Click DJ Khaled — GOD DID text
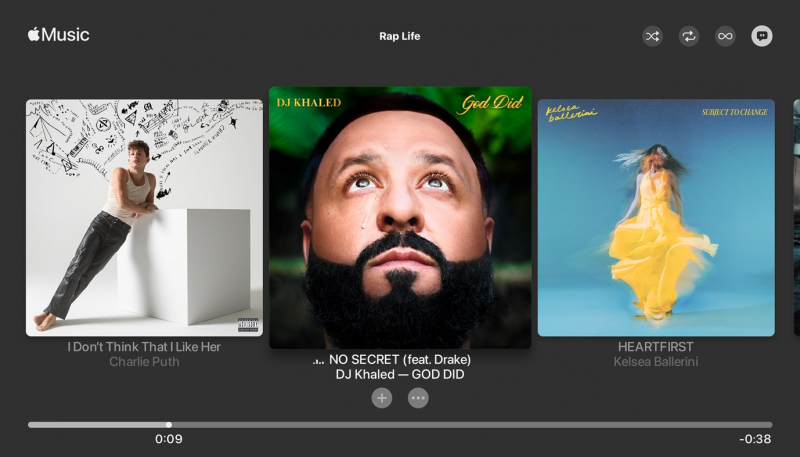The width and height of the screenshot is (800, 457). click(x=400, y=374)
